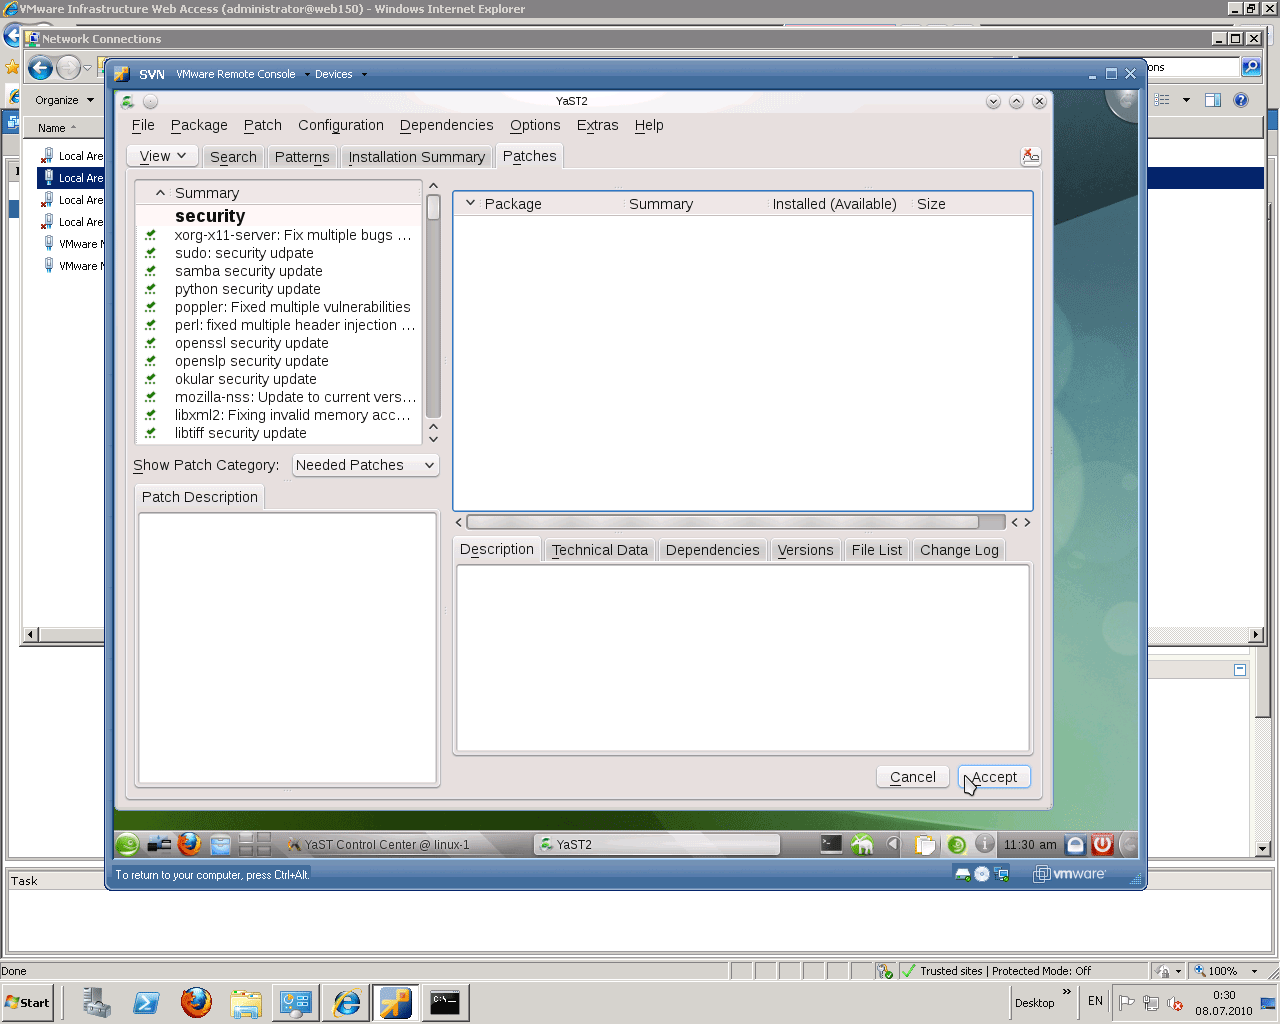Image resolution: width=1280 pixels, height=1024 pixels.
Task: Launch Firefox from the KDE panel
Action: pyautogui.click(x=189, y=844)
